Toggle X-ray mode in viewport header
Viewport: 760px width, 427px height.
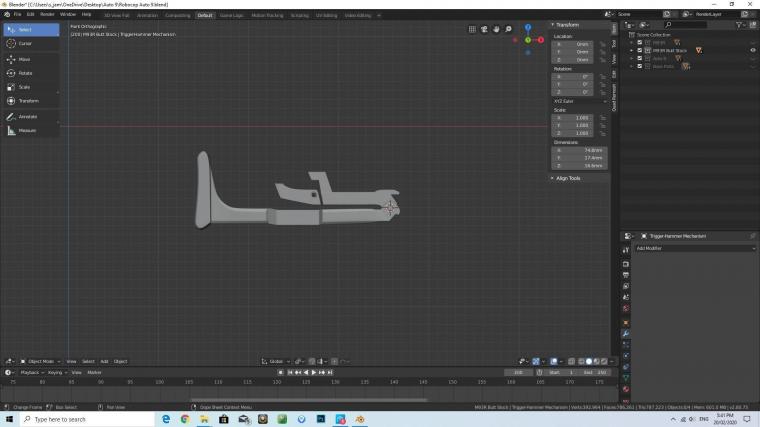click(571, 362)
